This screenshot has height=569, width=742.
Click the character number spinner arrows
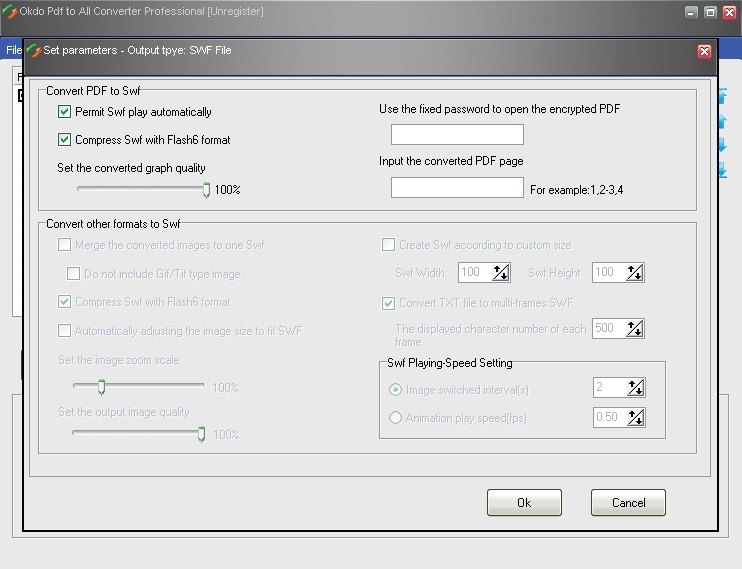point(635,329)
